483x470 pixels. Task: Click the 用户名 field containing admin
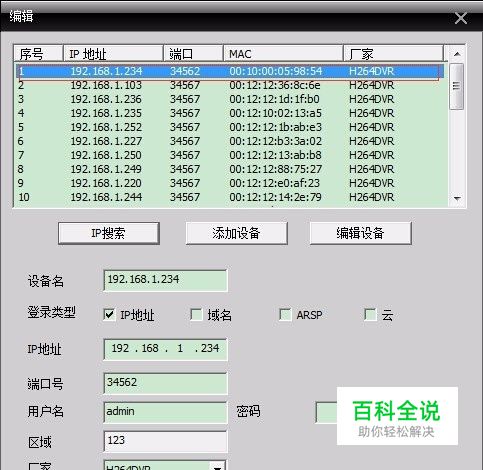pyautogui.click(x=165, y=413)
